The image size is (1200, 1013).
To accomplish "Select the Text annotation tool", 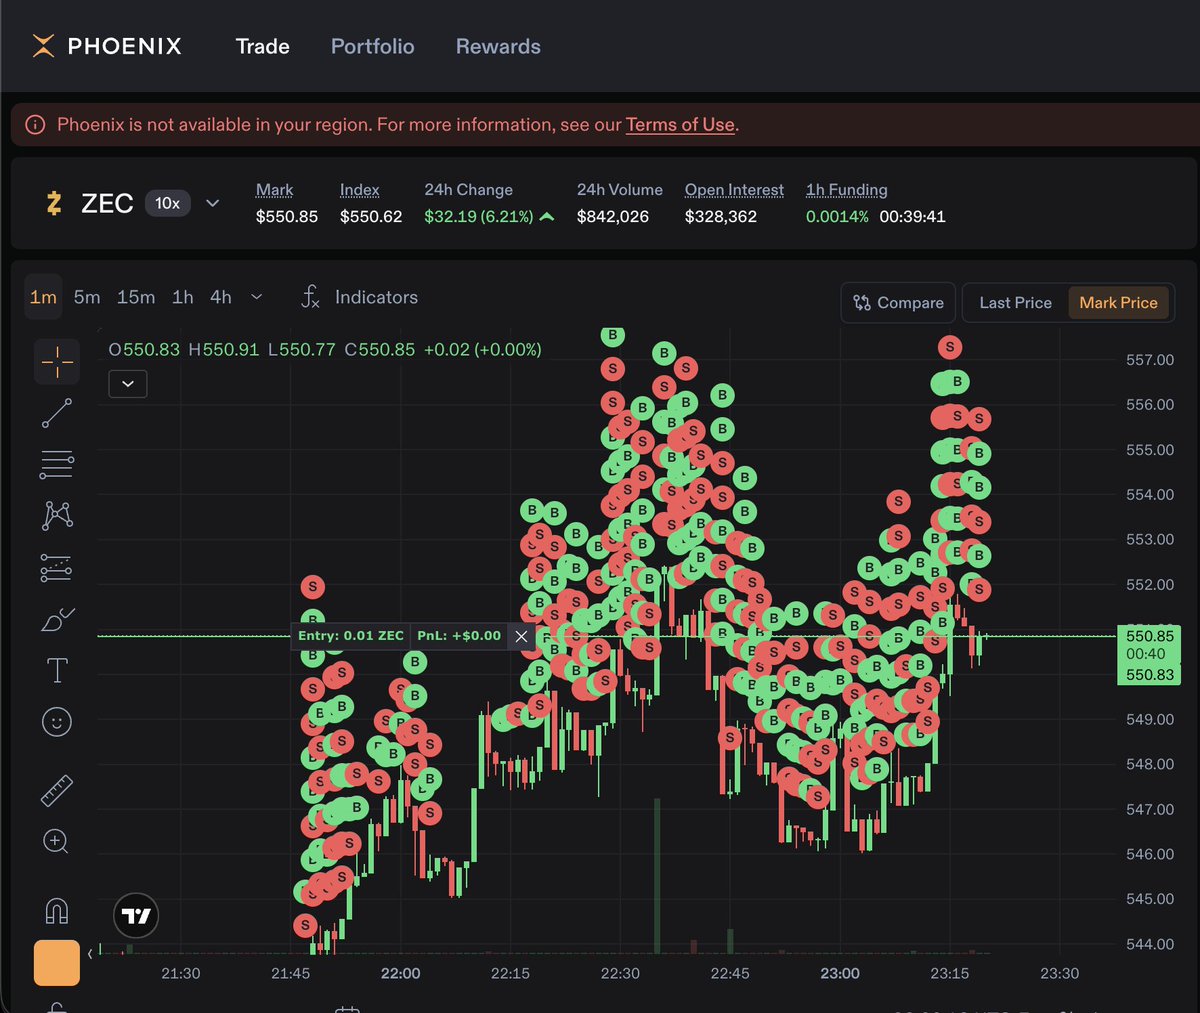I will coord(57,670).
